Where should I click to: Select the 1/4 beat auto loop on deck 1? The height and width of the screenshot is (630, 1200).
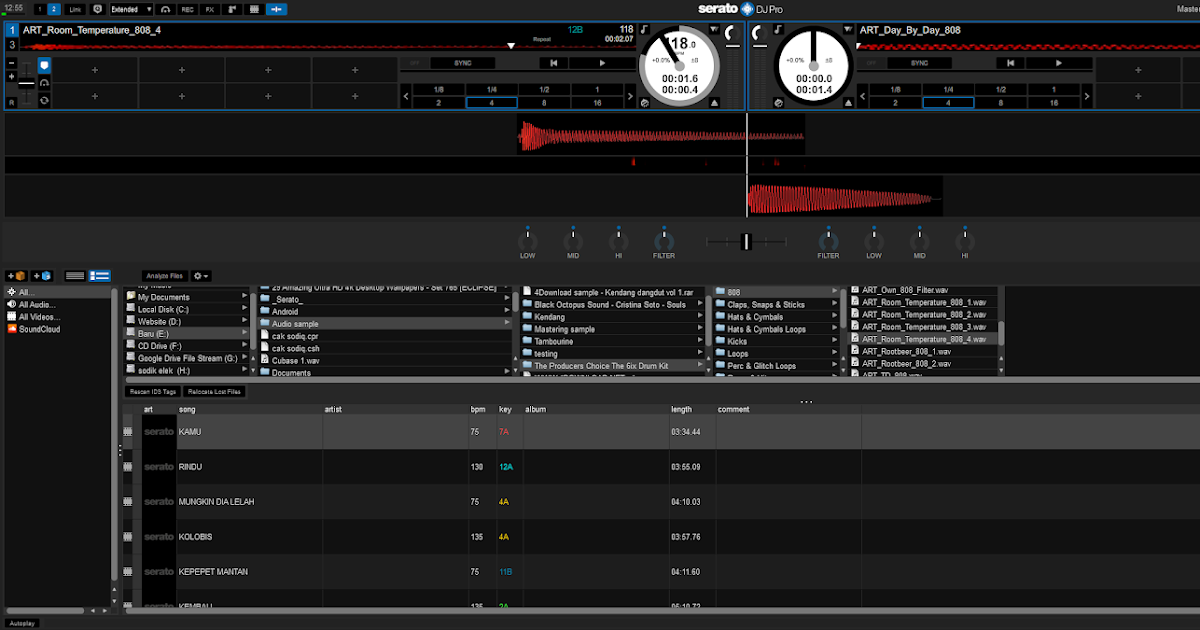[492, 90]
